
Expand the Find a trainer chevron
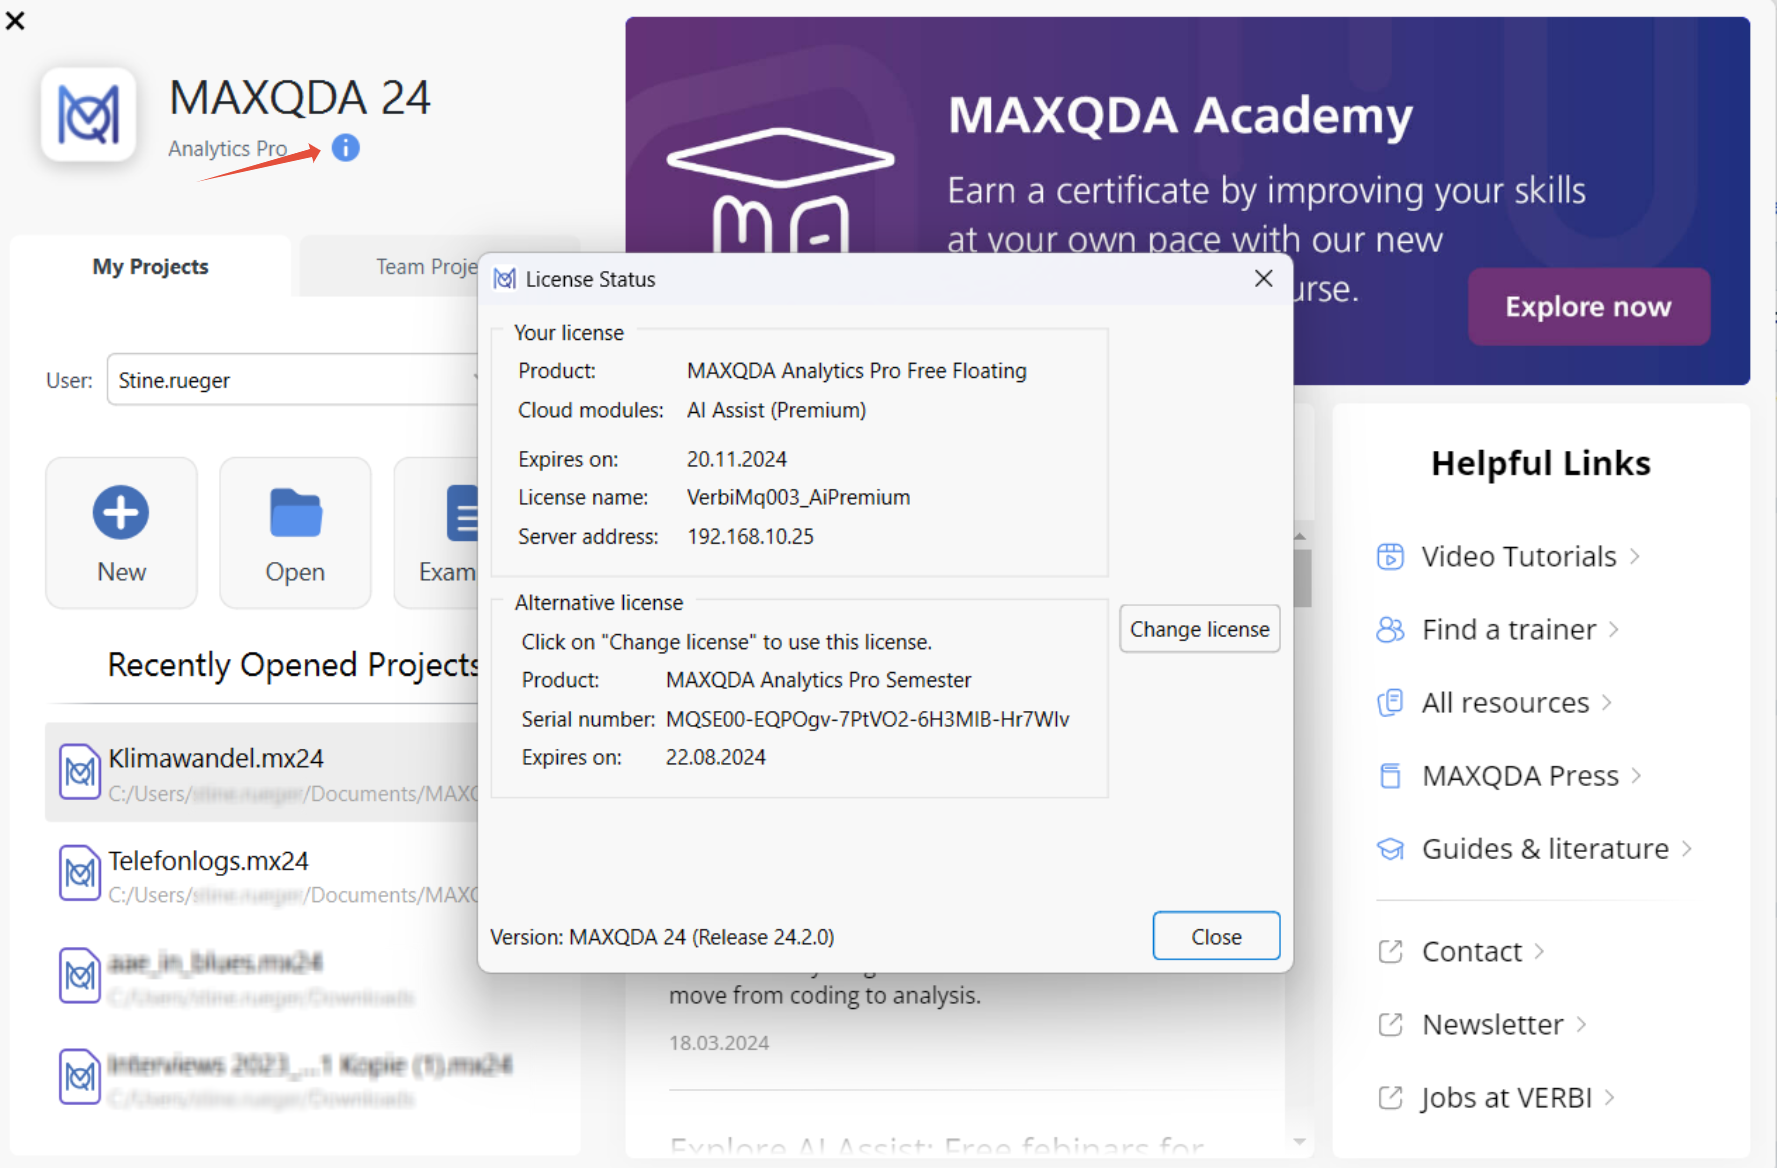pos(1614,629)
